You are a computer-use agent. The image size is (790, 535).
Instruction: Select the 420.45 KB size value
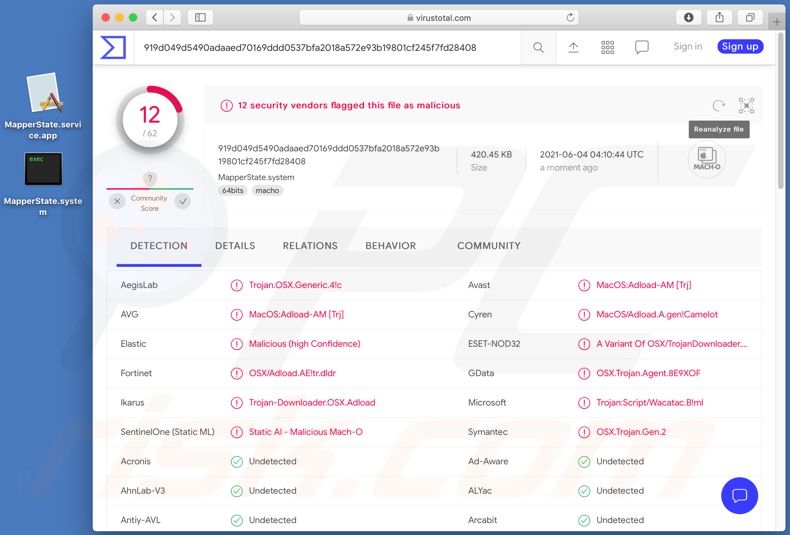[491, 155]
